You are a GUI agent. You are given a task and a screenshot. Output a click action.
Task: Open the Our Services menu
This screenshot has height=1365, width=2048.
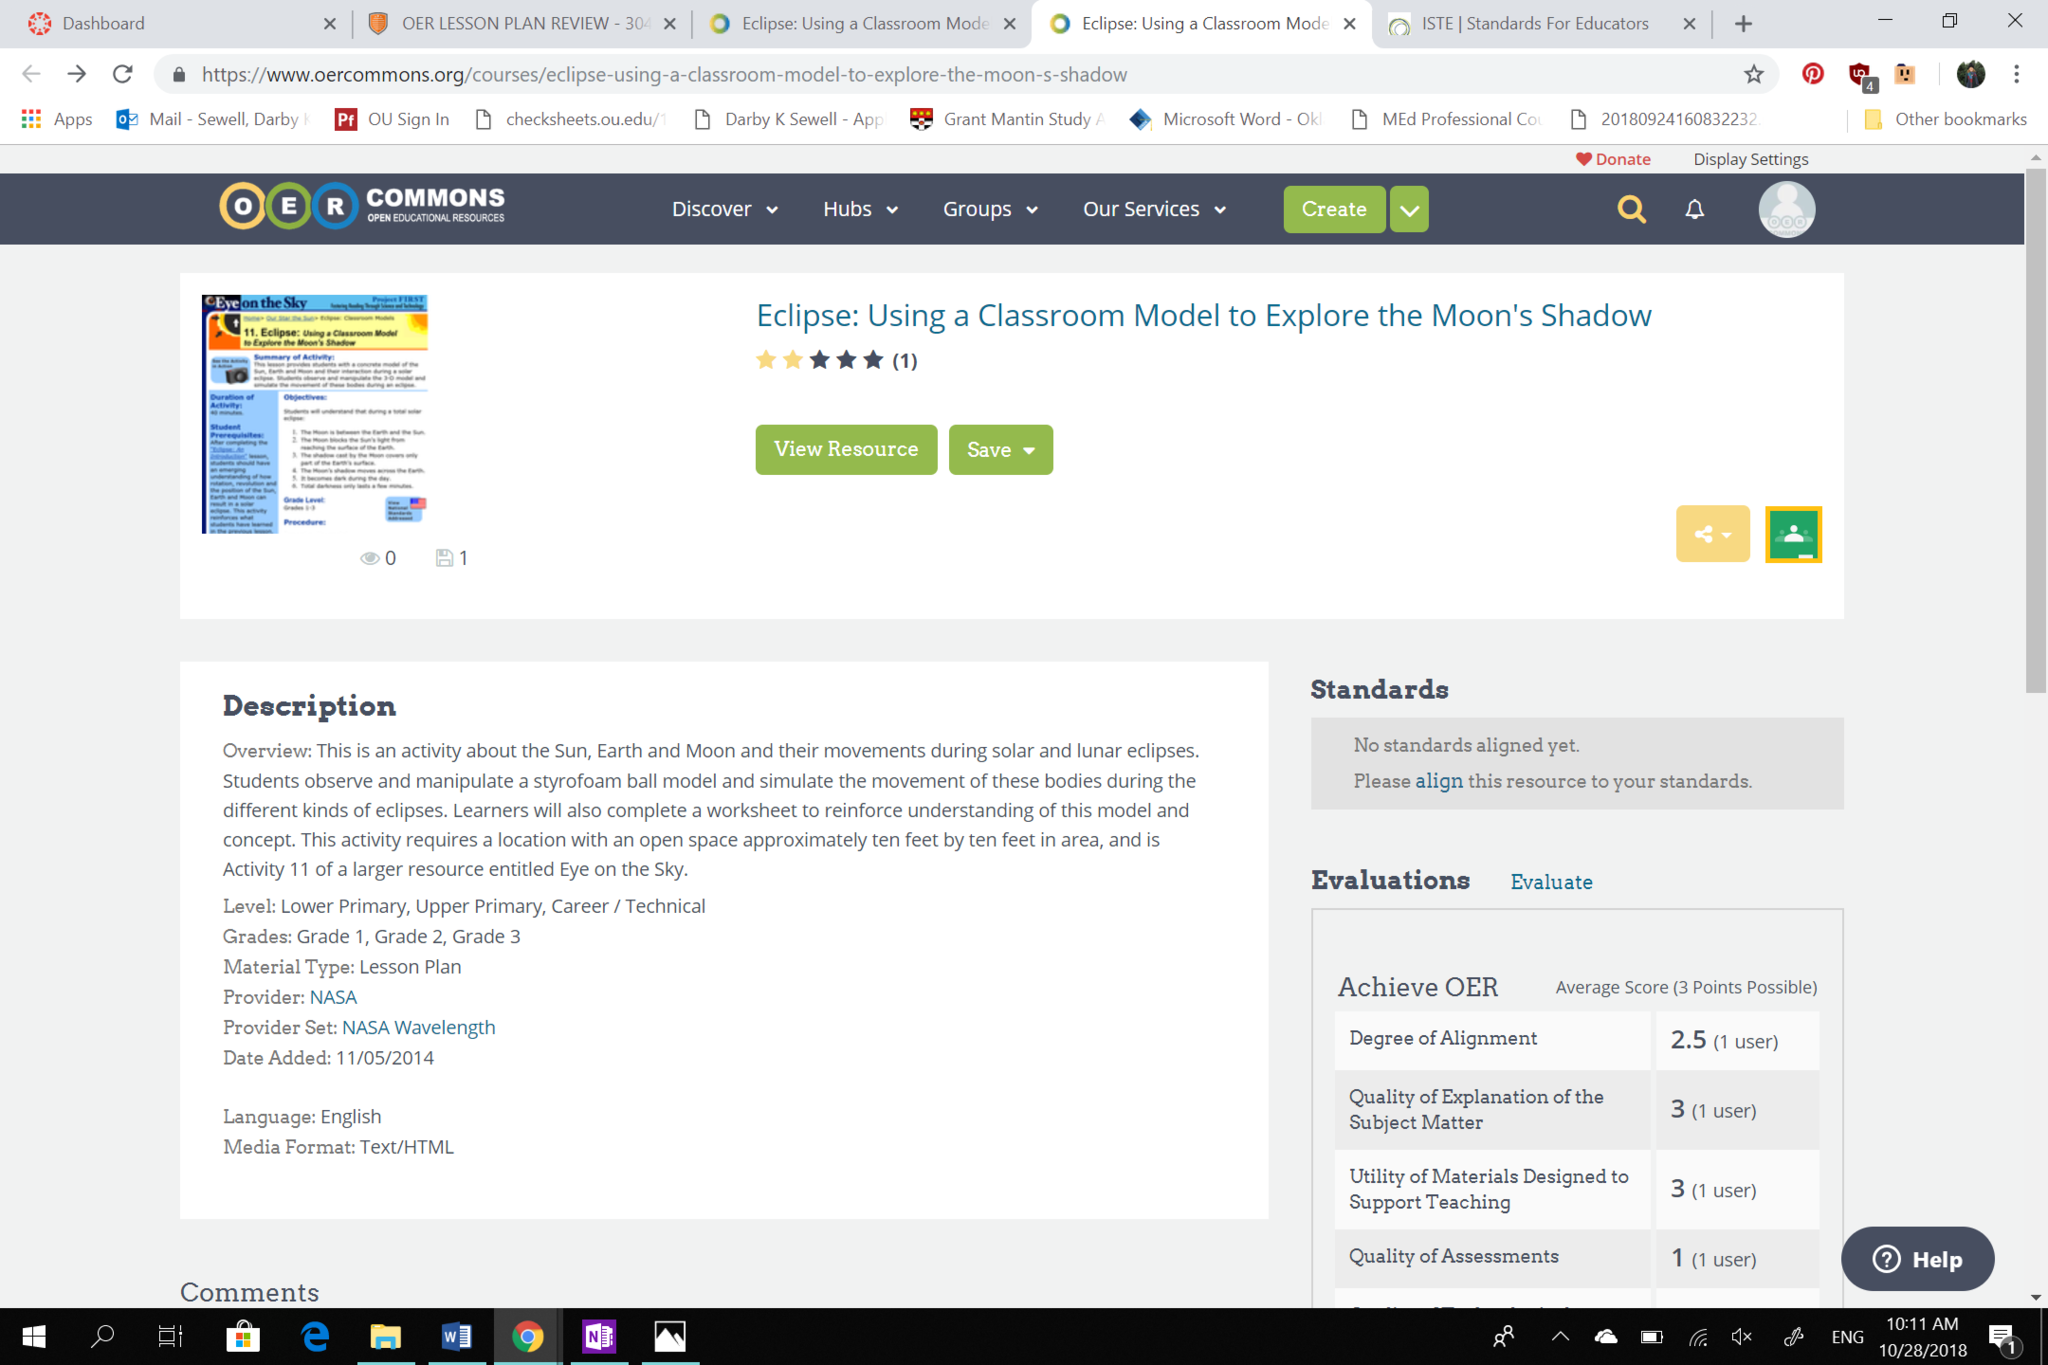point(1153,209)
